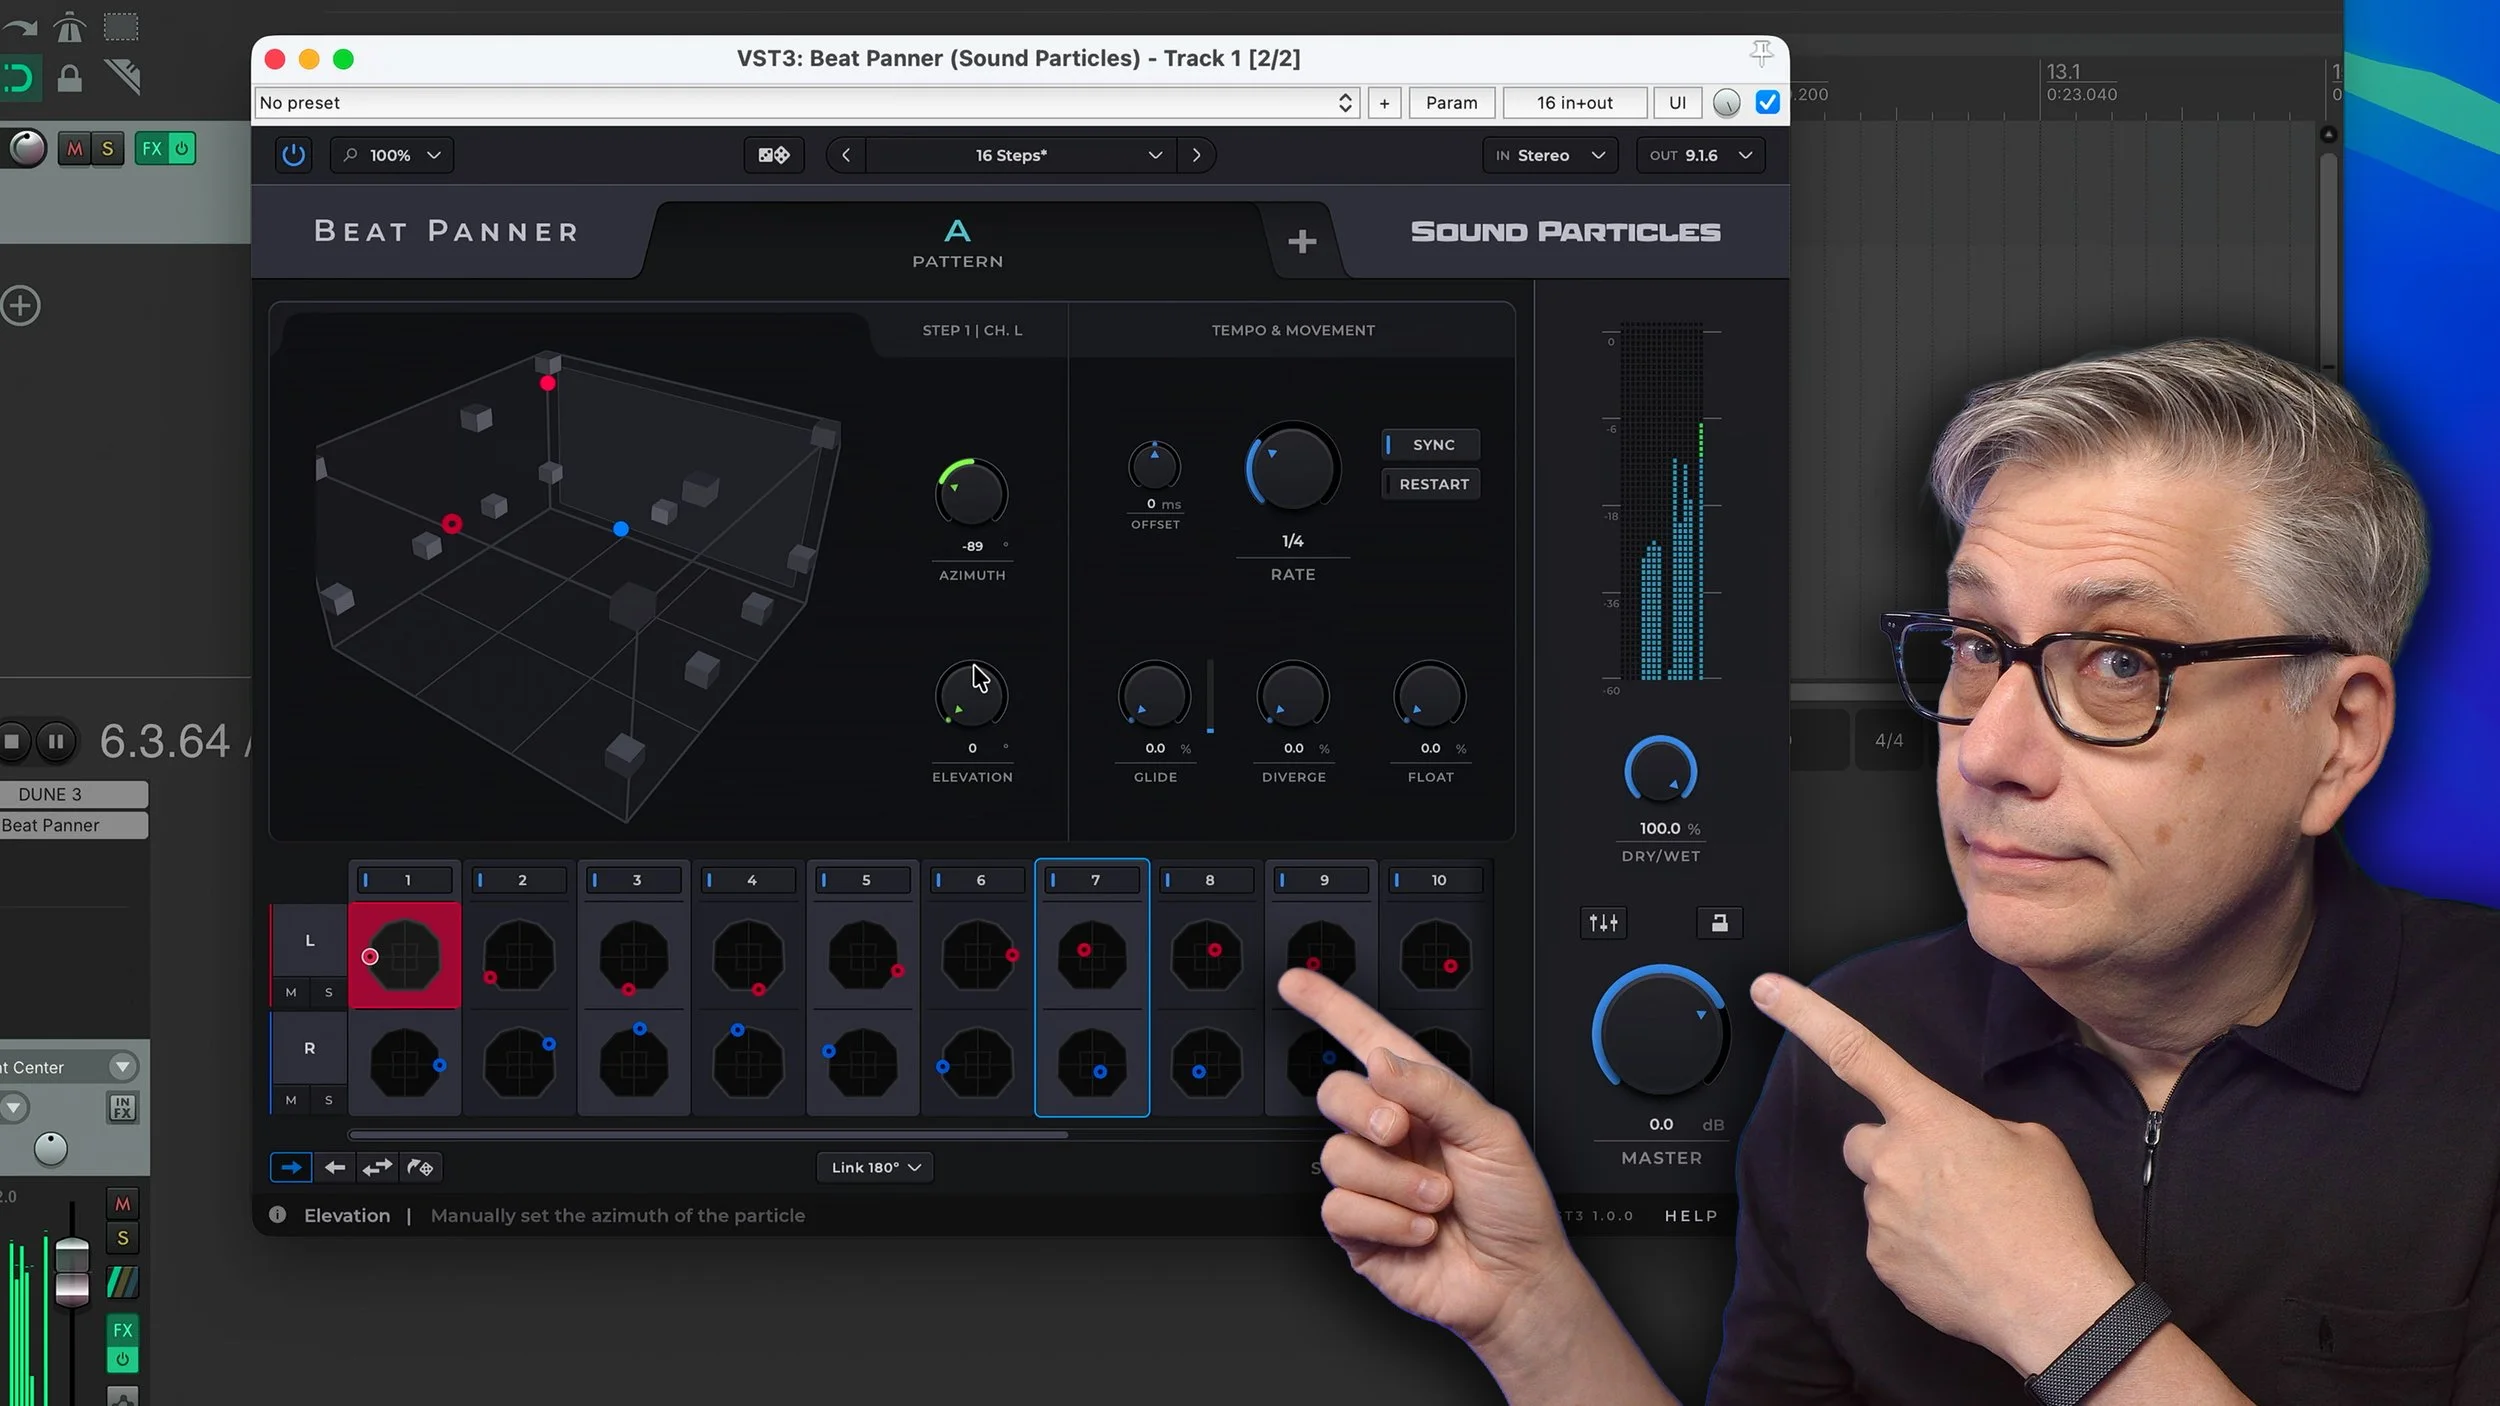Open the IN Stereo dropdown

click(1550, 155)
